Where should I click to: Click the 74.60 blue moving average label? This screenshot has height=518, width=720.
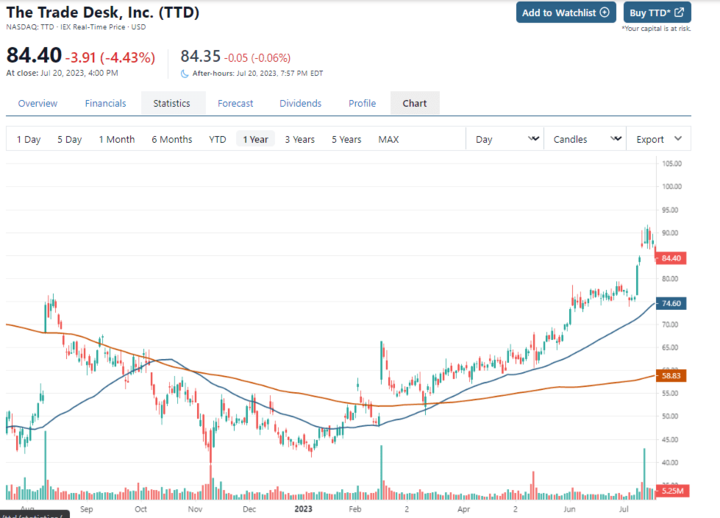(671, 303)
